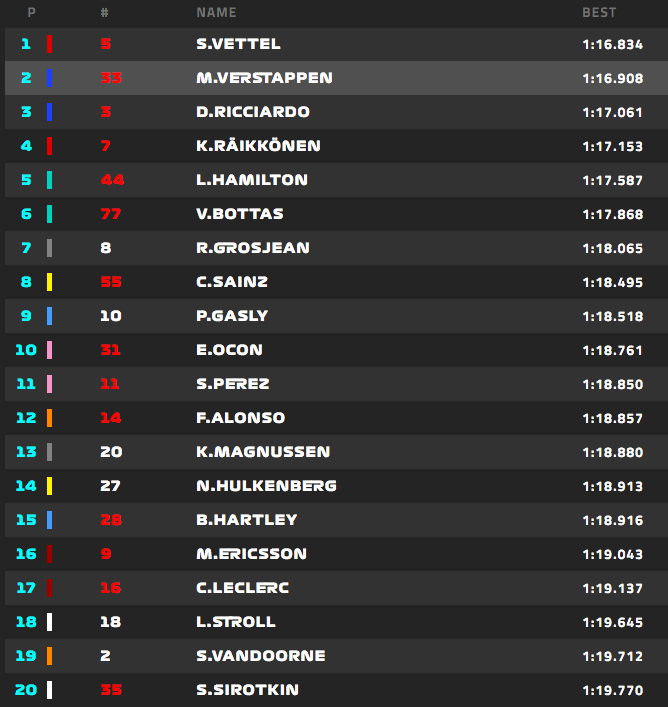This screenshot has height=707, width=668.
Task: Select F.ALONSO in the timing list
Action: point(240,418)
